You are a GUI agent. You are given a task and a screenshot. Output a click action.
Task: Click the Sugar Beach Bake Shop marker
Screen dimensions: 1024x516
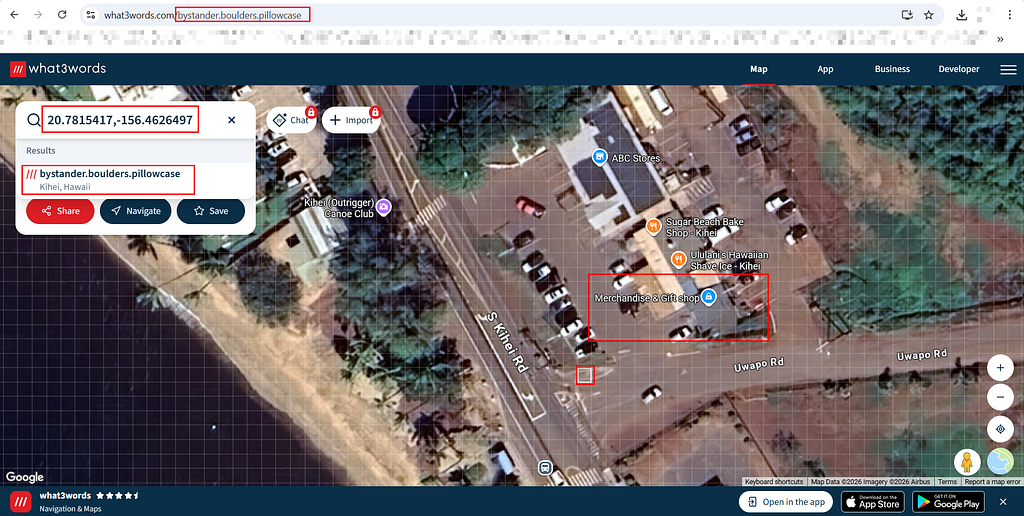654,226
